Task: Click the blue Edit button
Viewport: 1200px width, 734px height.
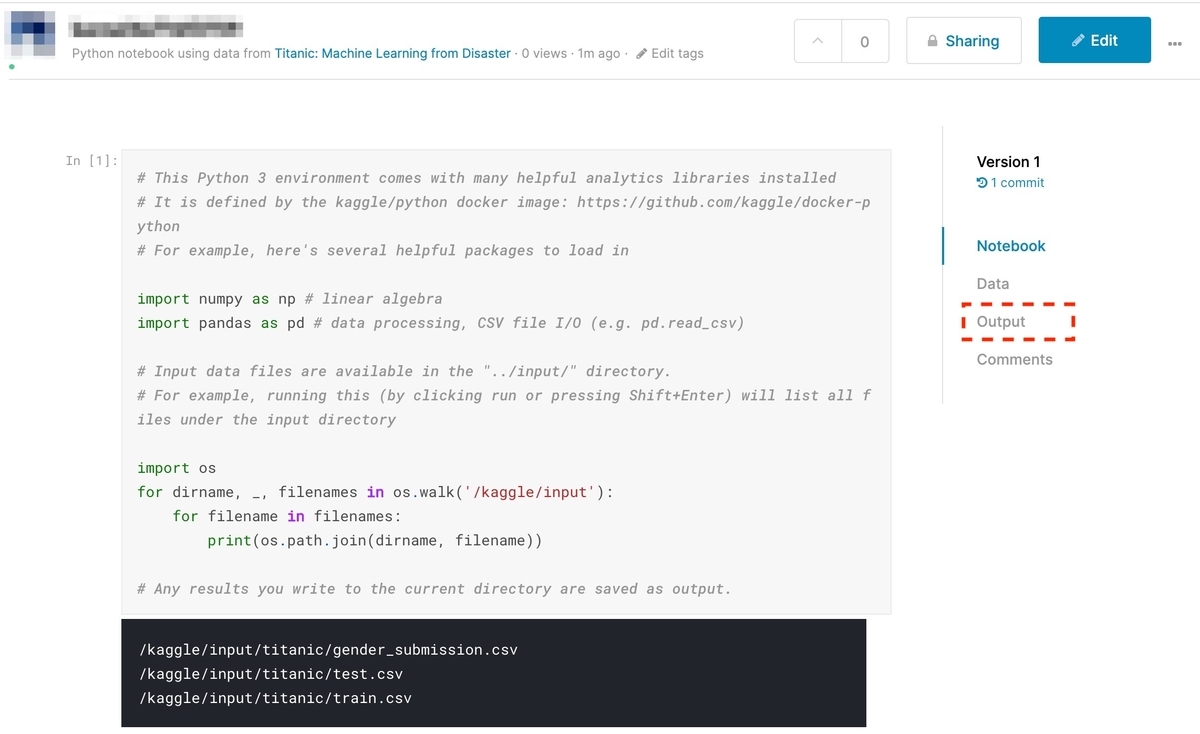Action: (x=1094, y=40)
